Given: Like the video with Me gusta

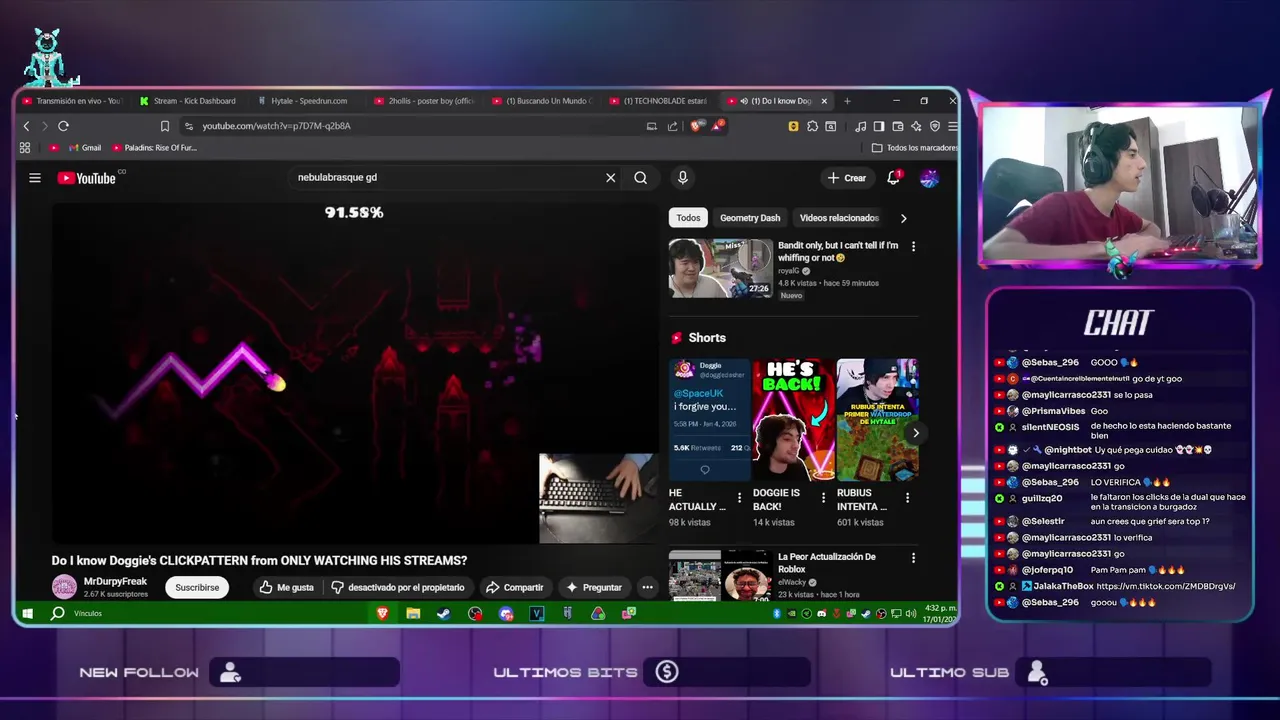Looking at the screenshot, I should [x=287, y=587].
